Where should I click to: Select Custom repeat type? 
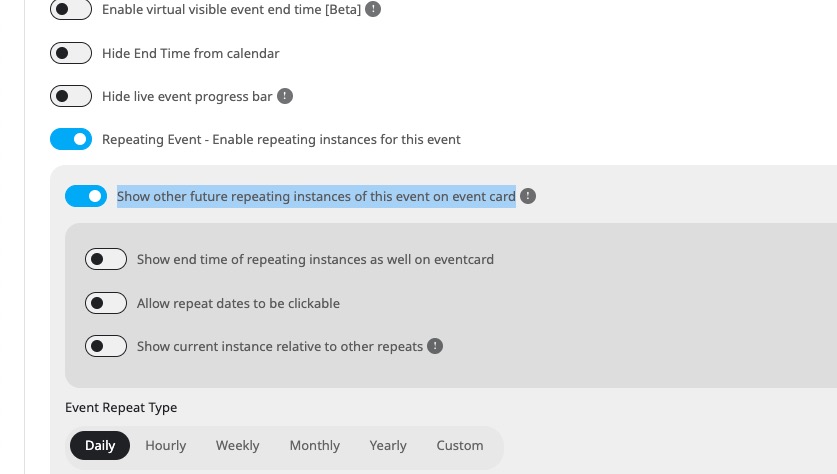coord(460,445)
